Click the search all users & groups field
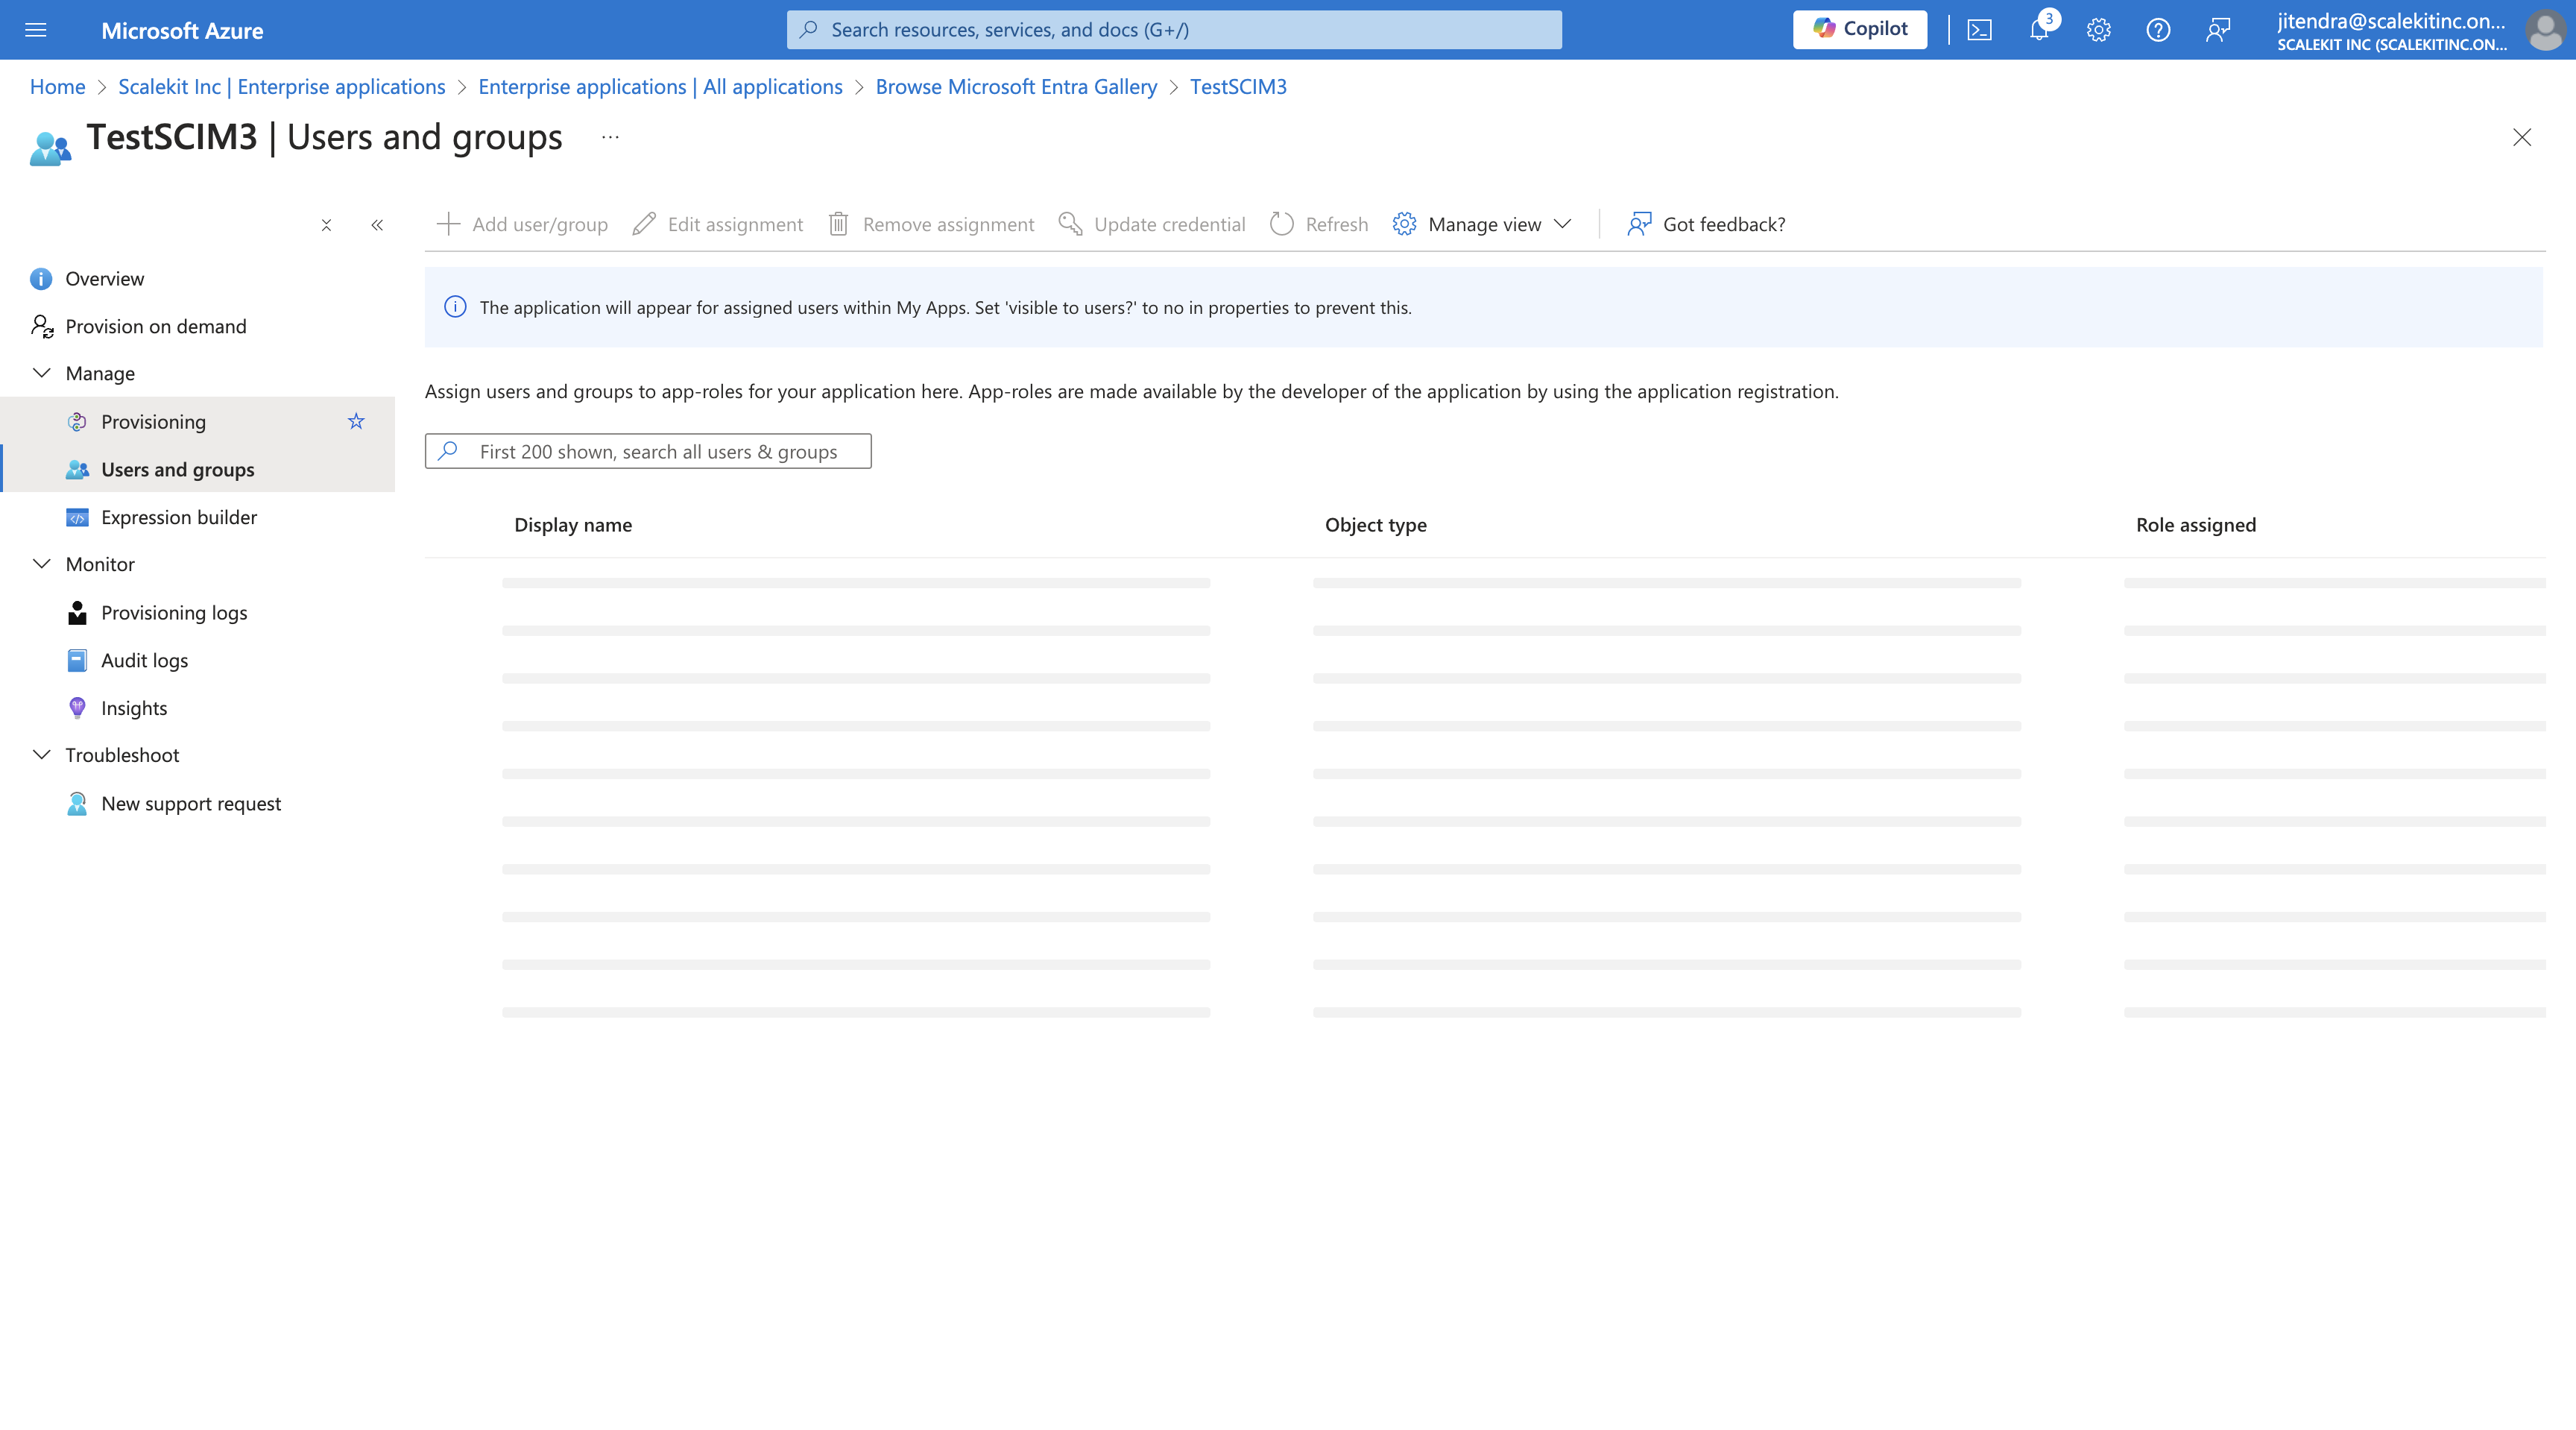Viewport: 2576px width, 1430px height. point(648,451)
